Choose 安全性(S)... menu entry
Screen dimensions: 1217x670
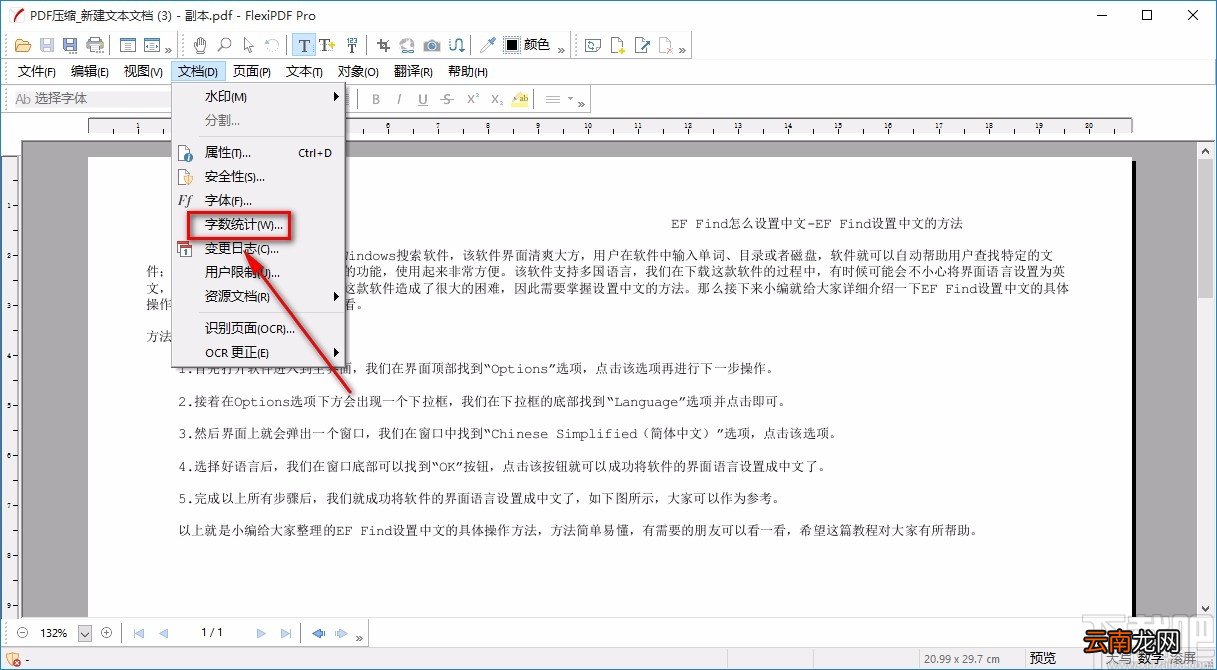point(259,177)
